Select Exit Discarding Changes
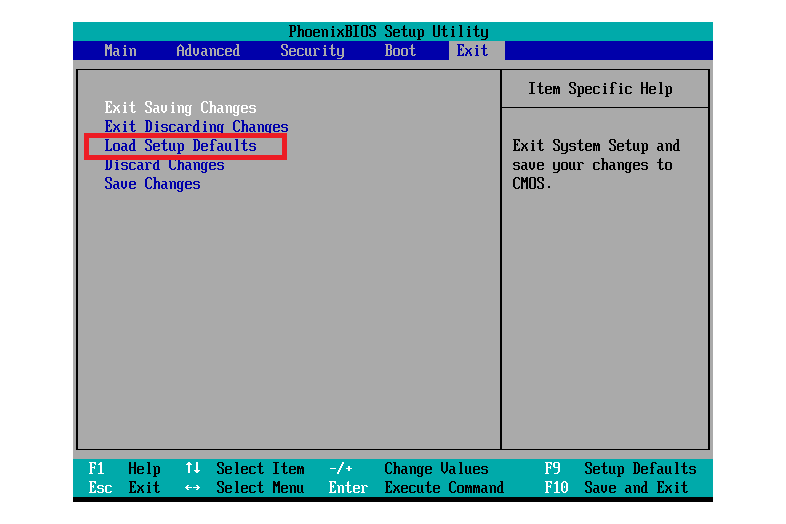Screen dimensions: 786x524 [196, 127]
